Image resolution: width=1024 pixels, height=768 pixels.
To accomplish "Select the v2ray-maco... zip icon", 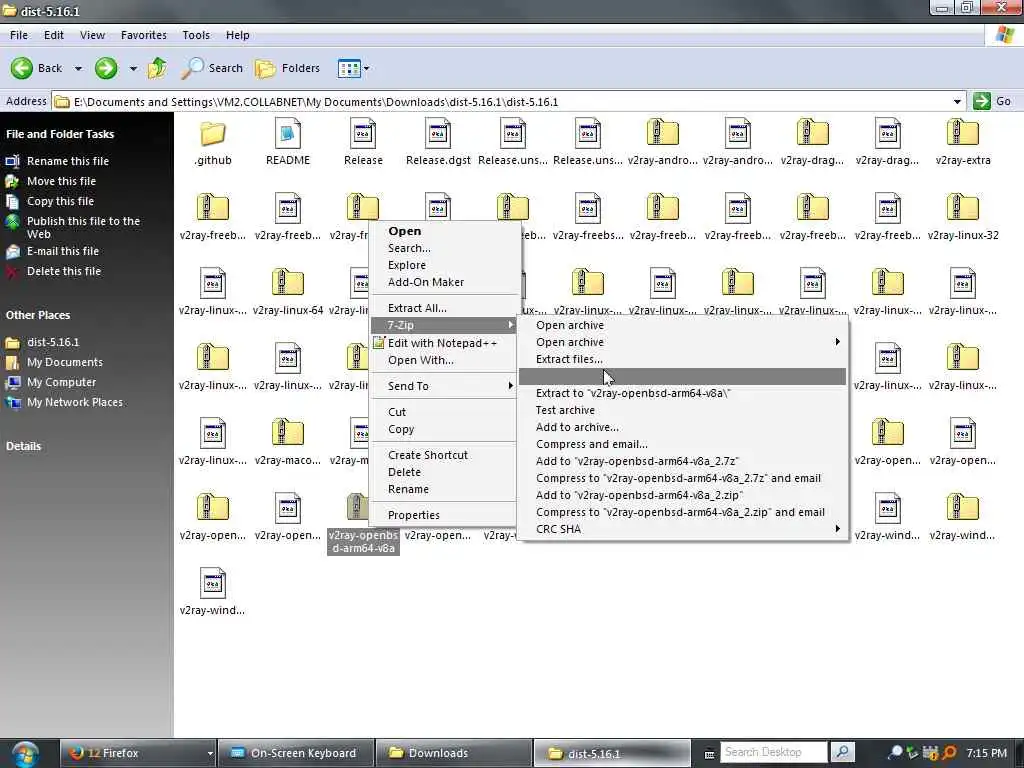I will pyautogui.click(x=288, y=433).
